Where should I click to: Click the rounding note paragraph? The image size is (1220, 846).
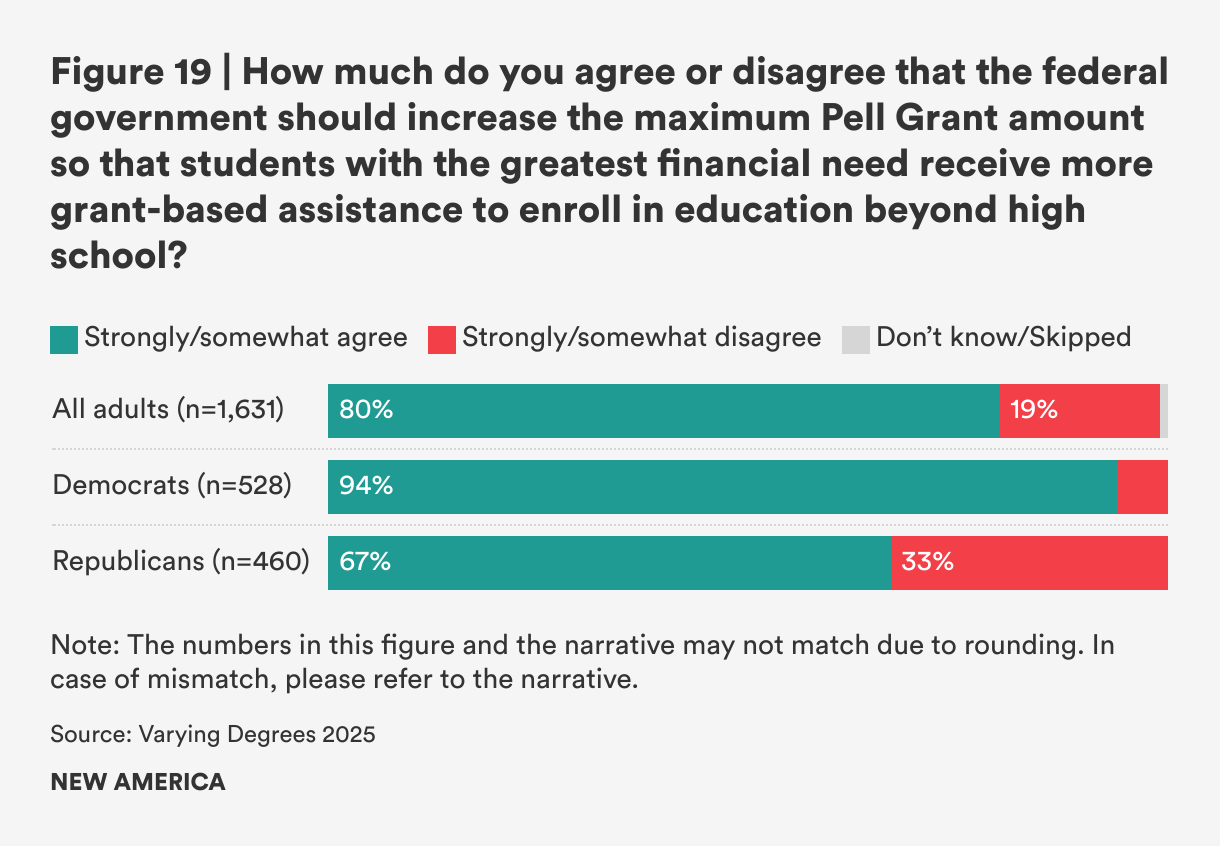pos(583,662)
